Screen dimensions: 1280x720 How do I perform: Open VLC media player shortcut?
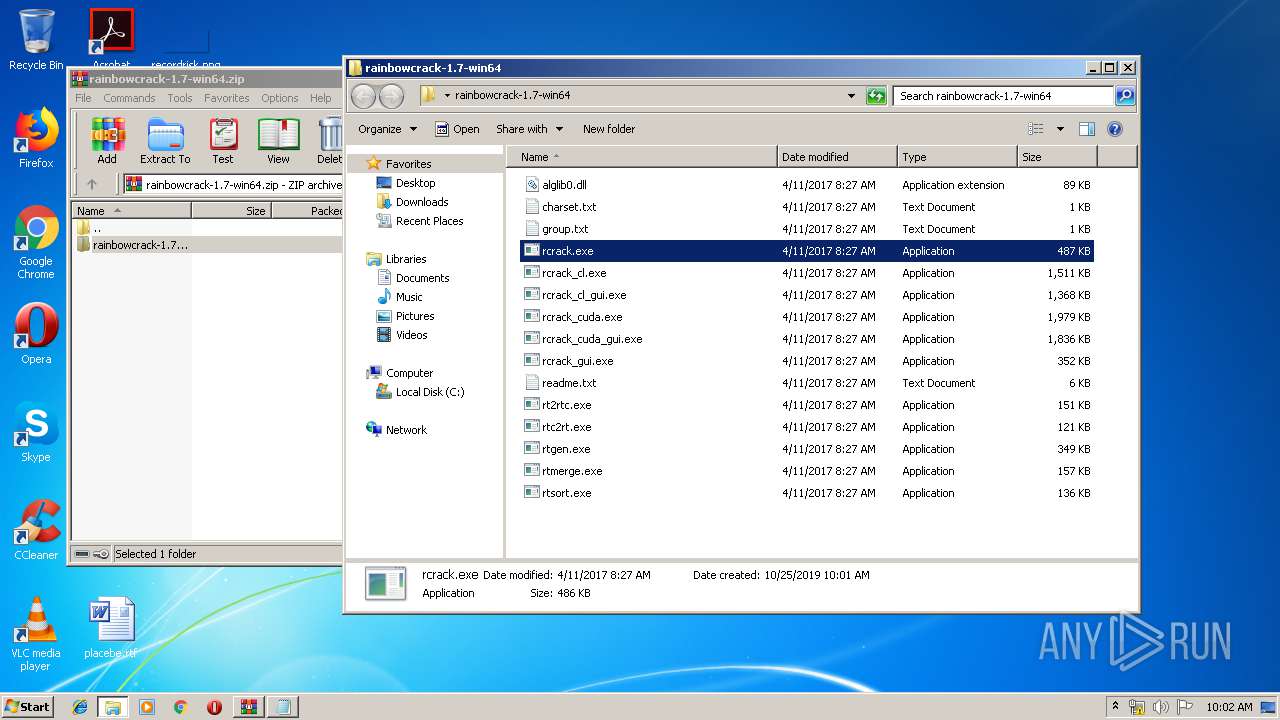pos(36,634)
